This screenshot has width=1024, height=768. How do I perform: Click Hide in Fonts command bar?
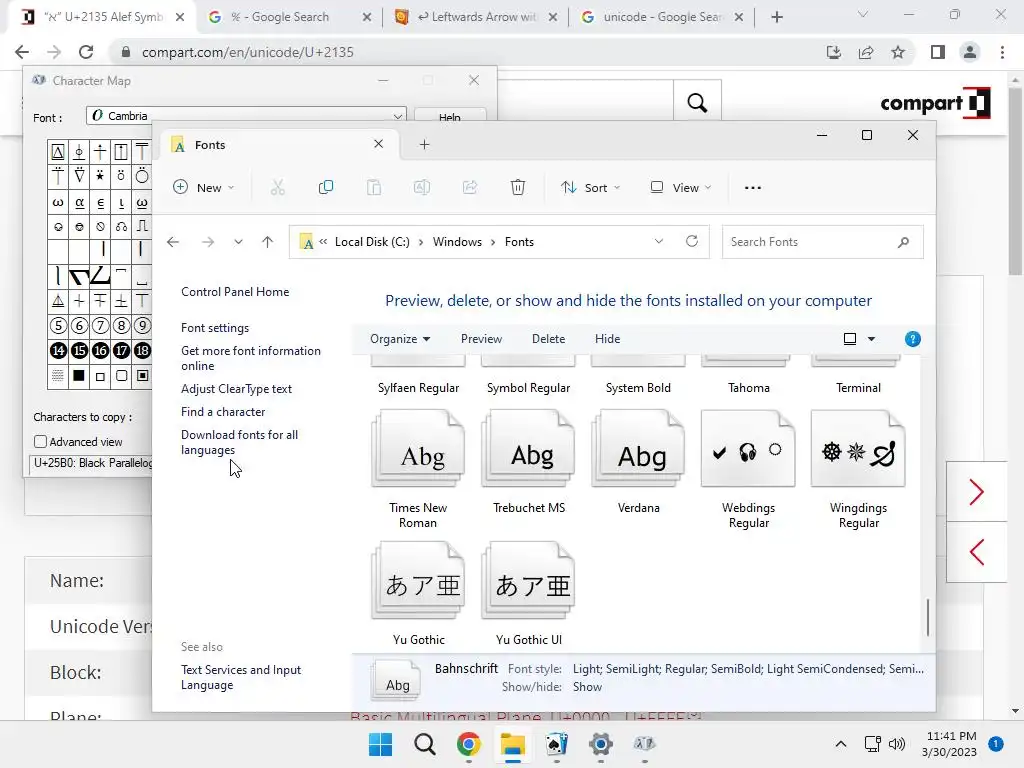pos(607,339)
